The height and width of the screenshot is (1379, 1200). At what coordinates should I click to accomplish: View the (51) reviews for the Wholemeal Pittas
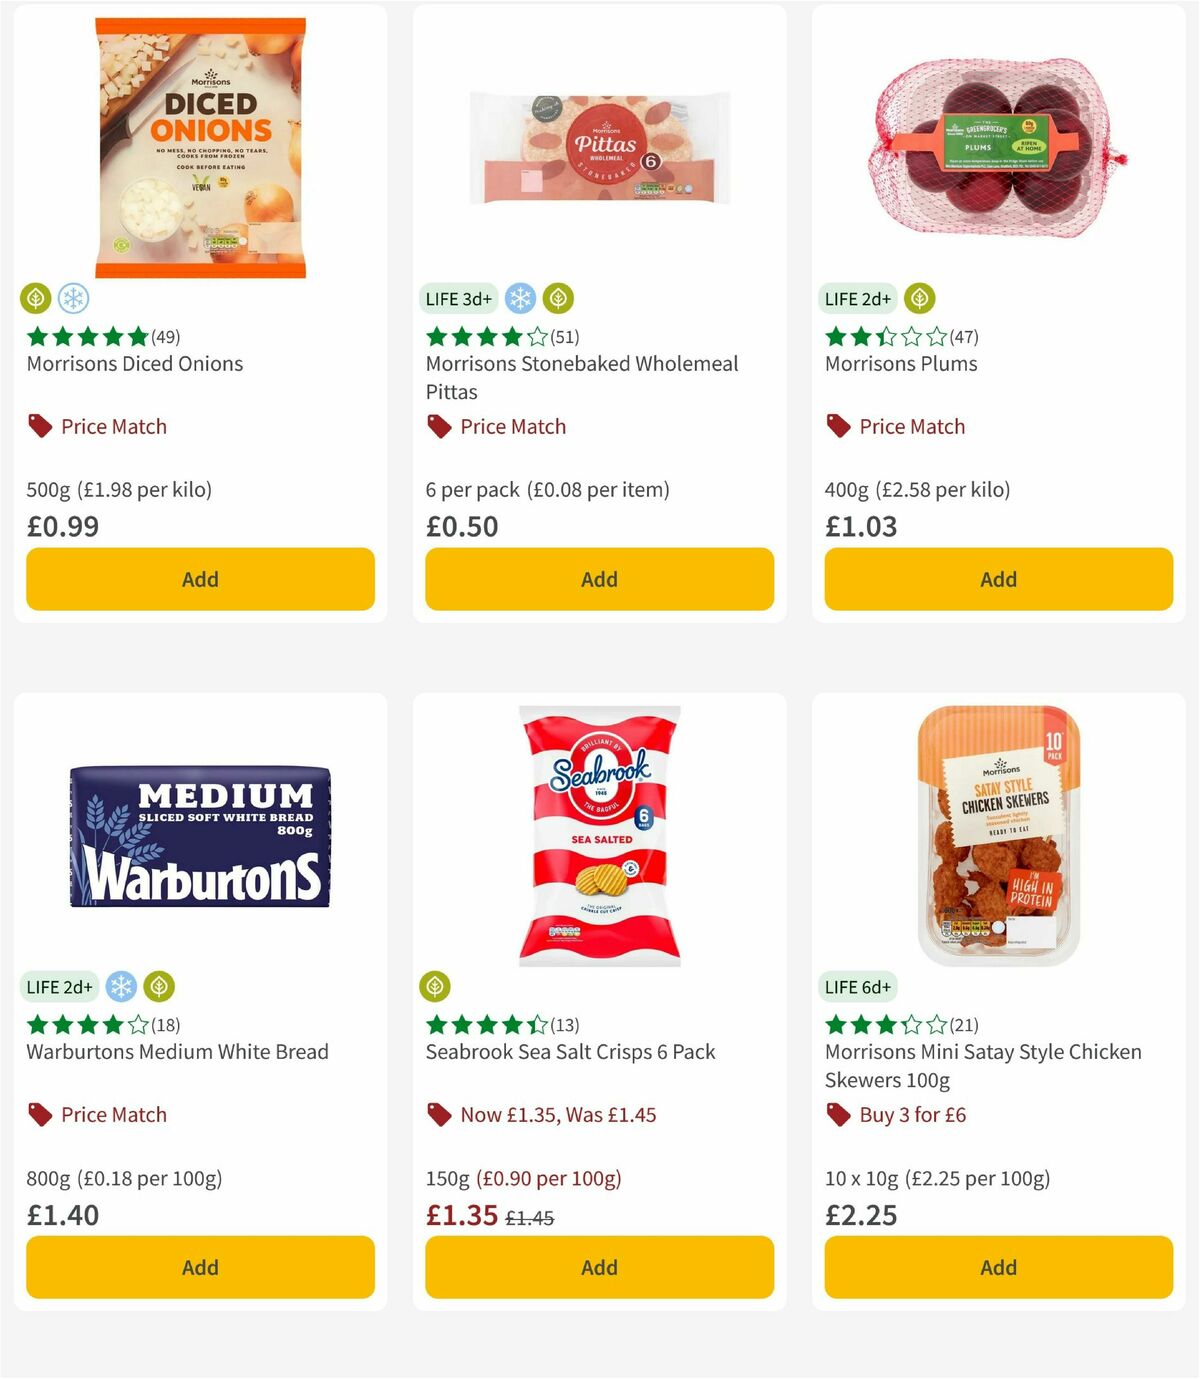pyautogui.click(x=564, y=337)
